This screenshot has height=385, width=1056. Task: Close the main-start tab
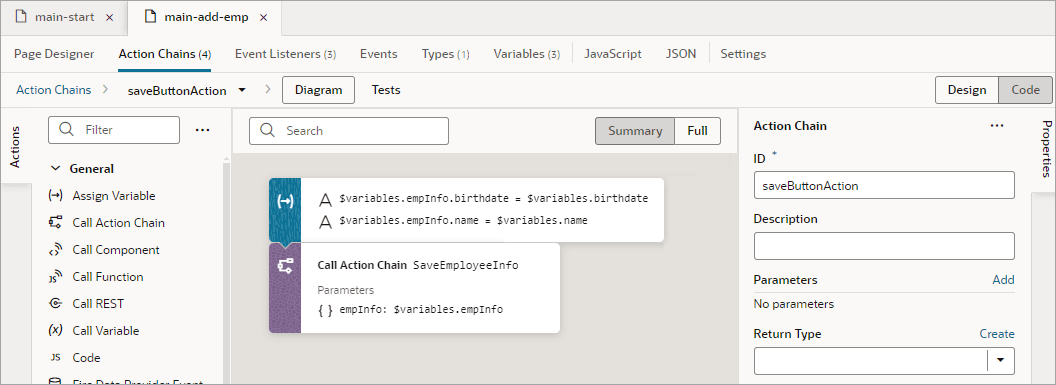pos(110,18)
